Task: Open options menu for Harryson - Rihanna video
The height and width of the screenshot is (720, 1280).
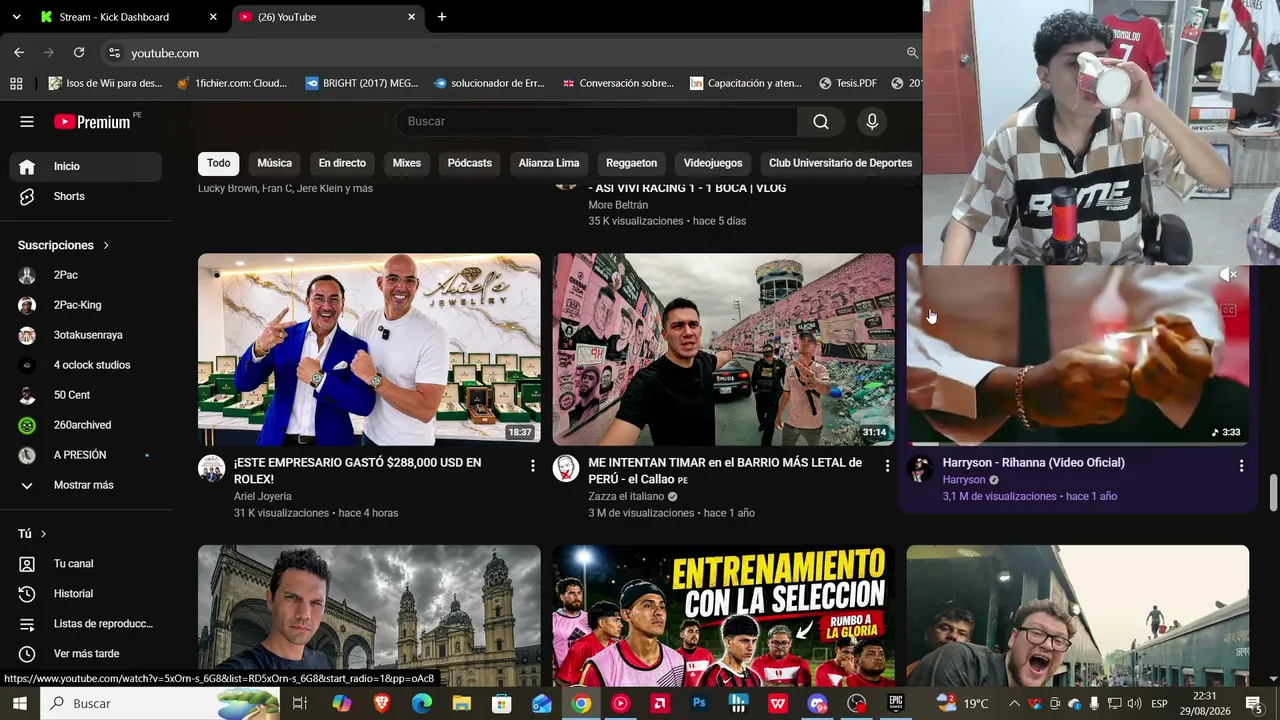Action: click(x=1241, y=466)
